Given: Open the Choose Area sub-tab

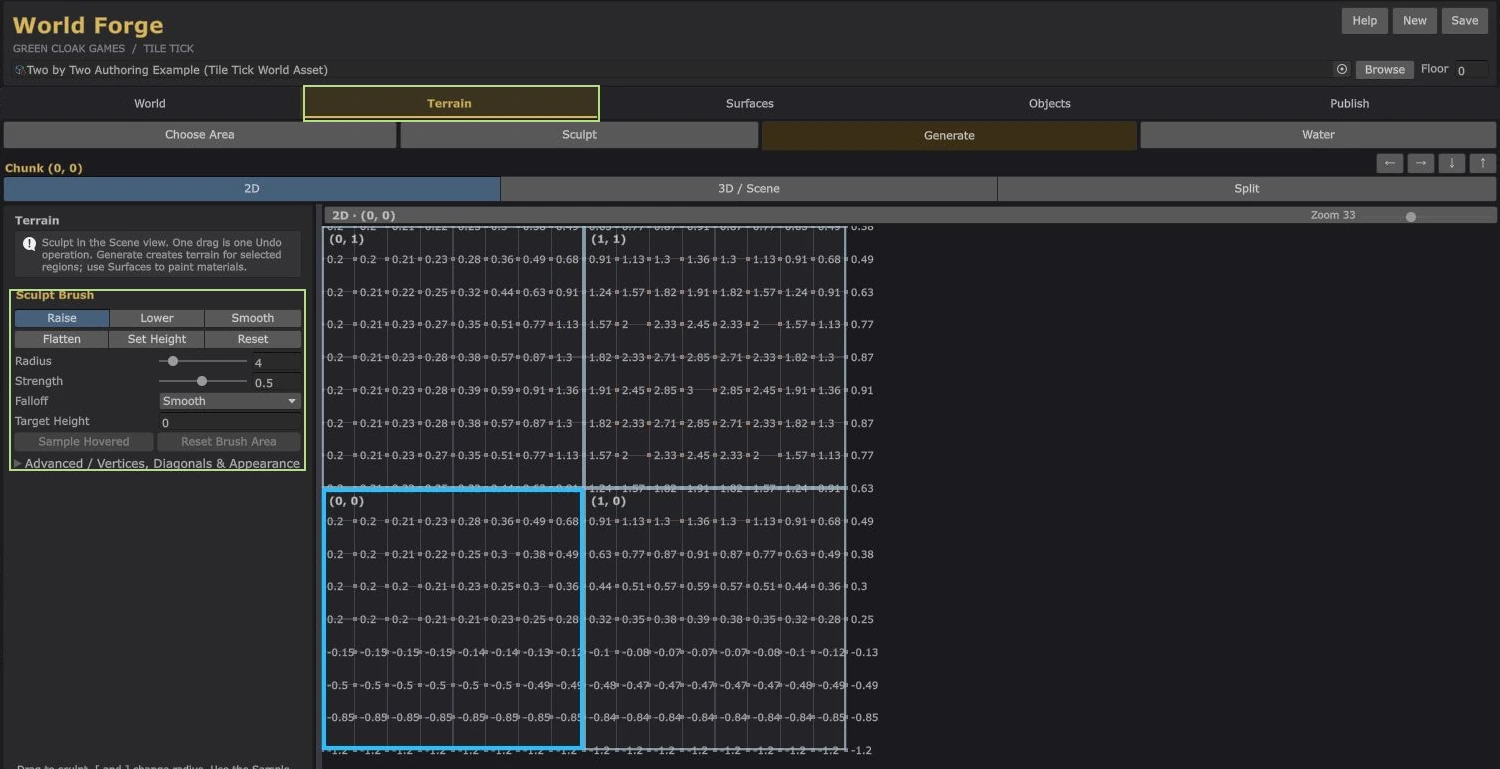Looking at the screenshot, I should [200, 135].
